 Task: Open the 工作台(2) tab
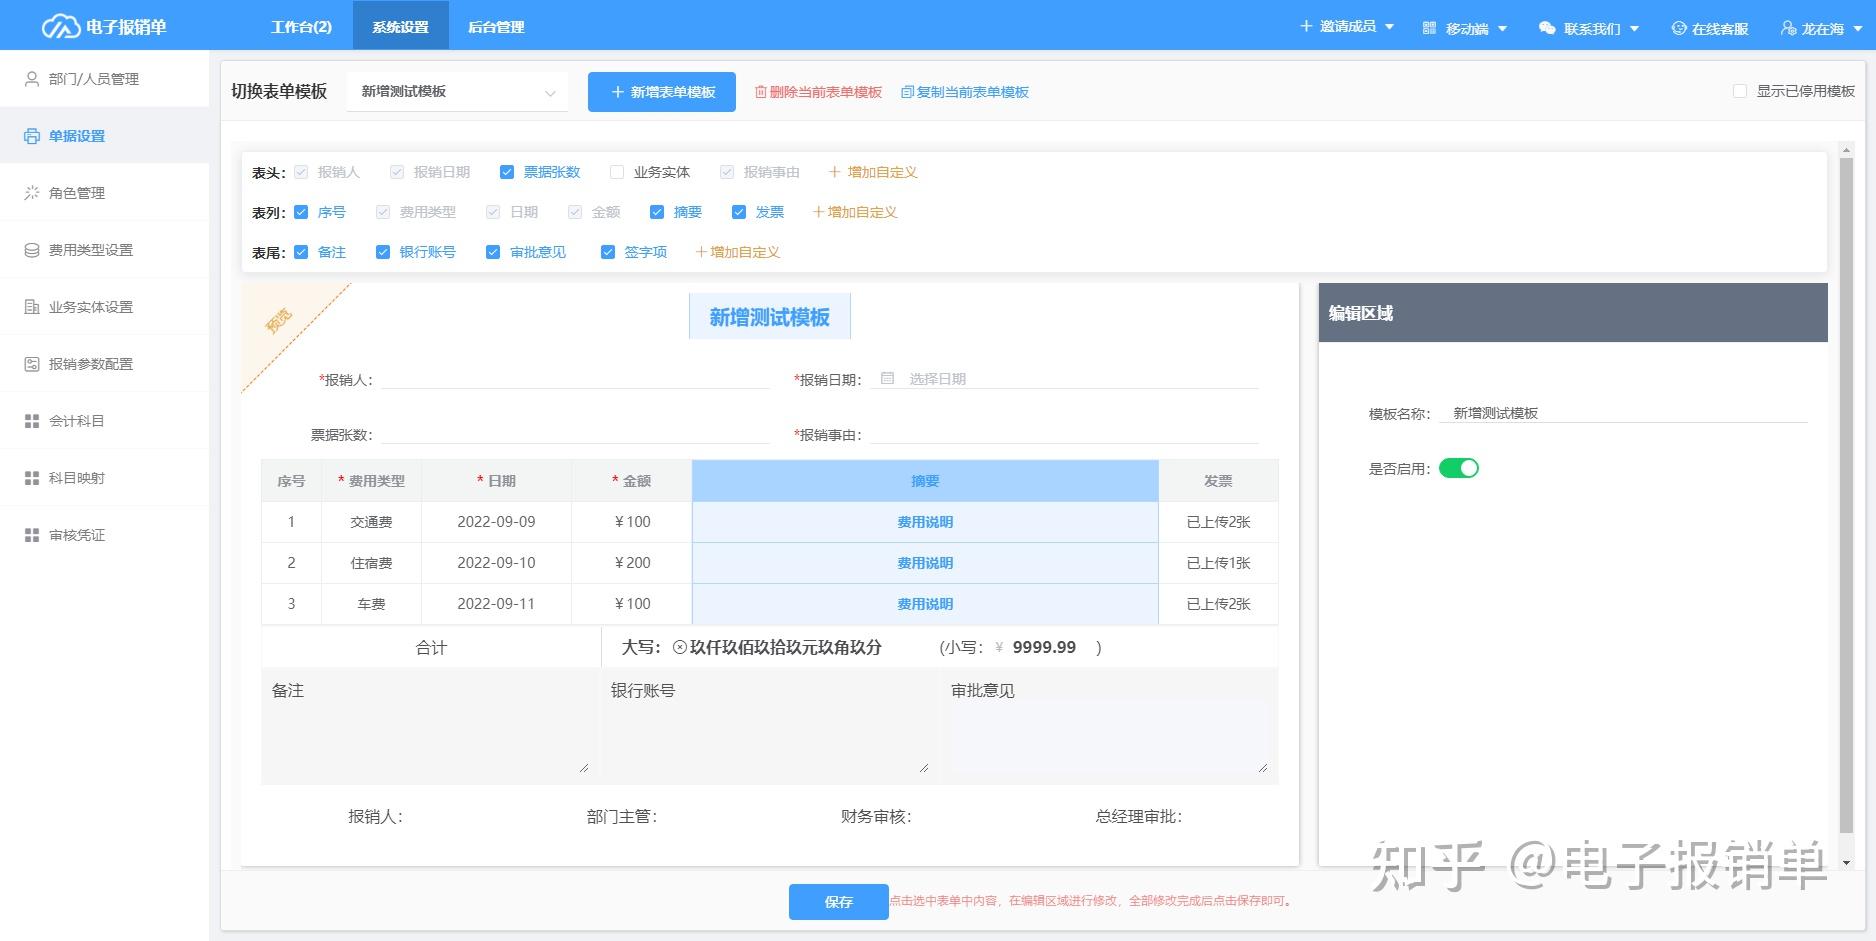click(301, 26)
